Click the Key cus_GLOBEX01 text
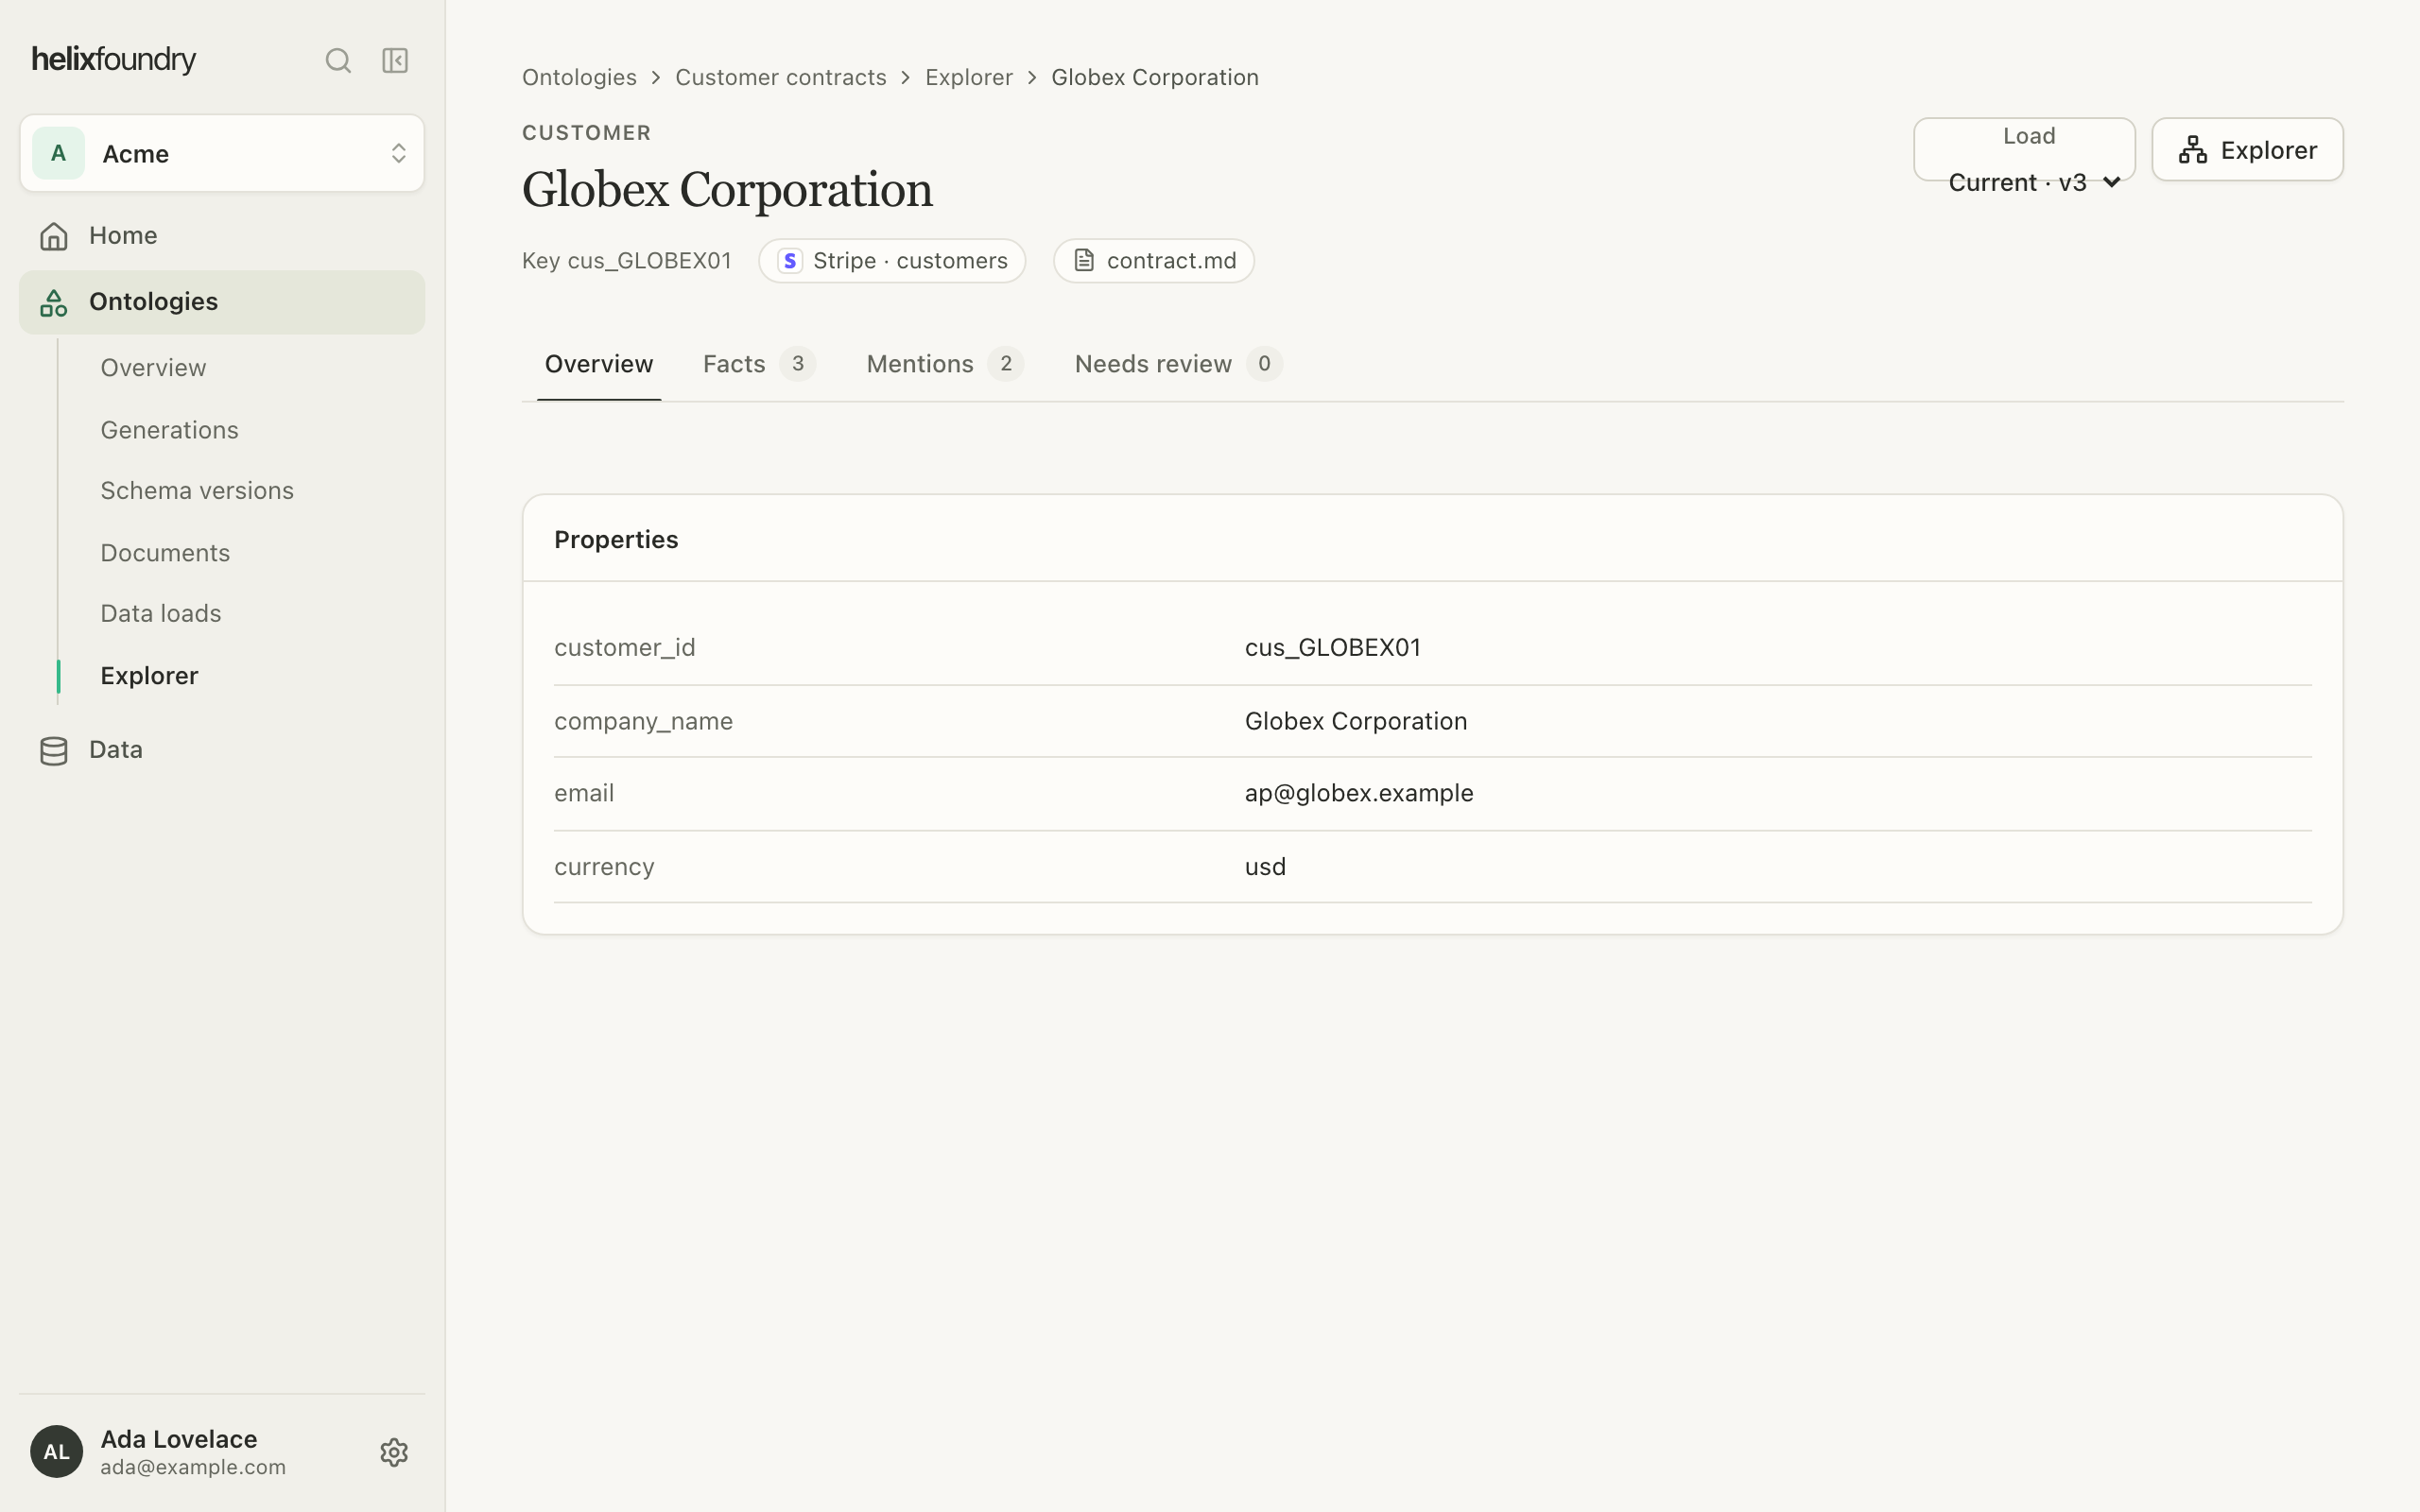Viewport: 2420px width, 1512px height. pyautogui.click(x=627, y=261)
